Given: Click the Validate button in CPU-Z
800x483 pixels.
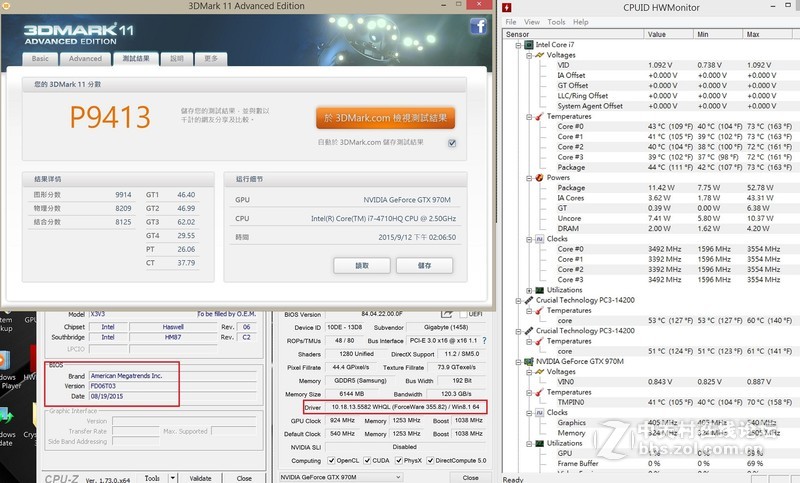Looking at the screenshot, I should click(200, 478).
